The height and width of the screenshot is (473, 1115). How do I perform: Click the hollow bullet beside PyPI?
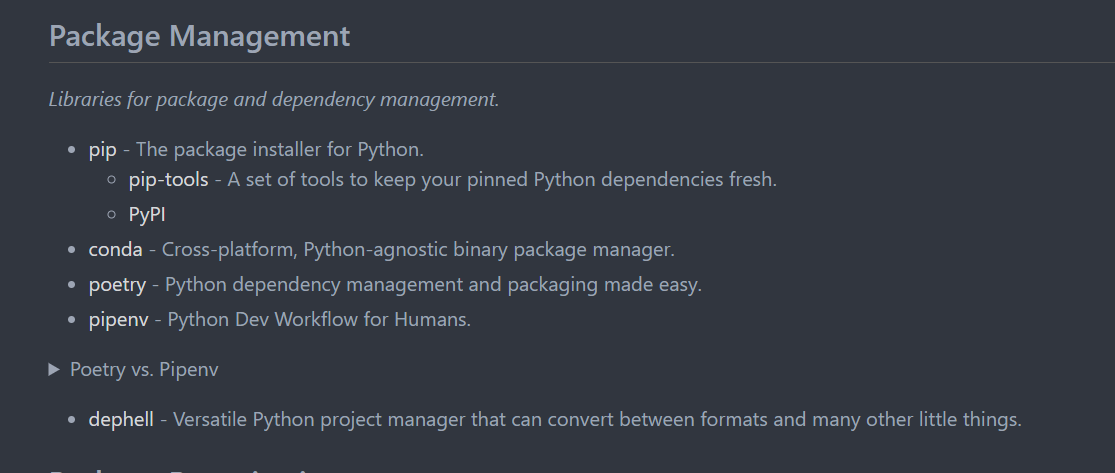click(113, 214)
